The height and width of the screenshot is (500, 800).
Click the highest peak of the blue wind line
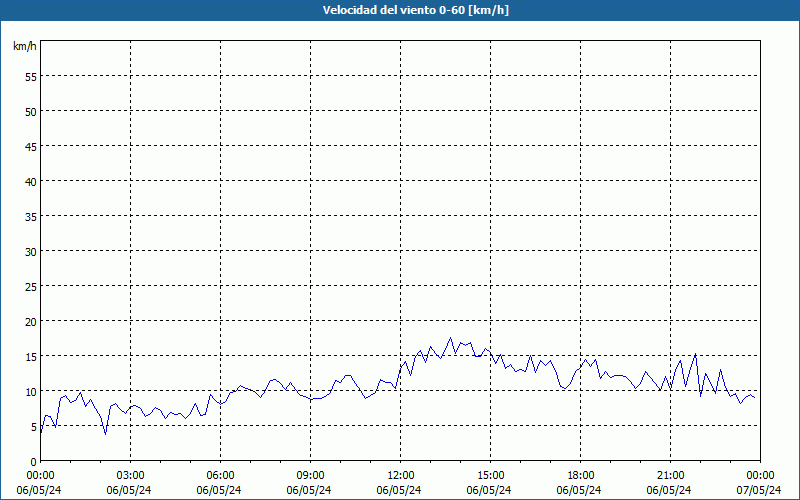pos(451,338)
